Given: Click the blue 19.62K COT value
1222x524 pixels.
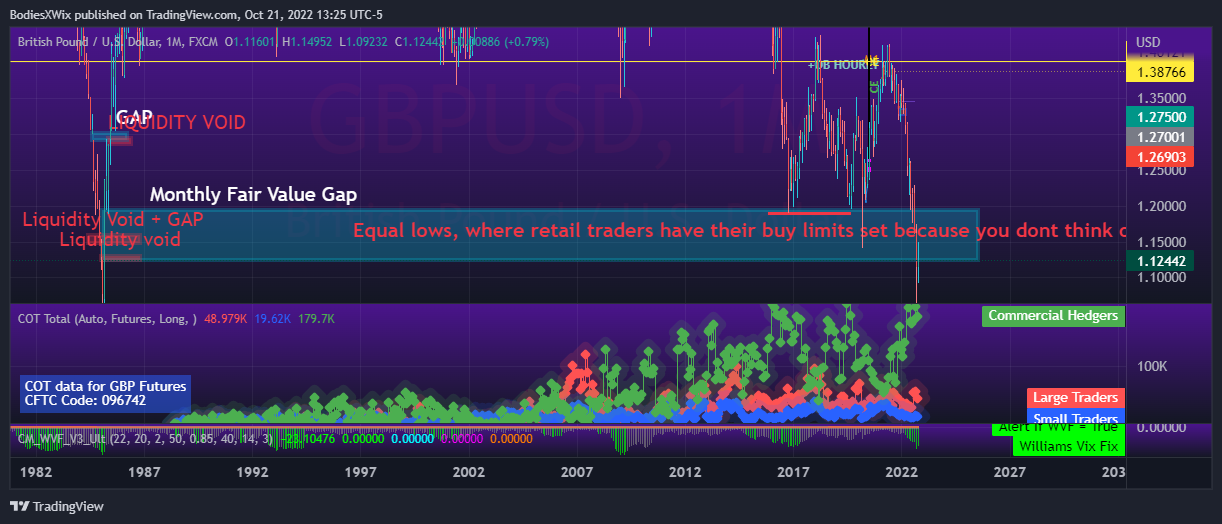Looking at the screenshot, I should 274,319.
